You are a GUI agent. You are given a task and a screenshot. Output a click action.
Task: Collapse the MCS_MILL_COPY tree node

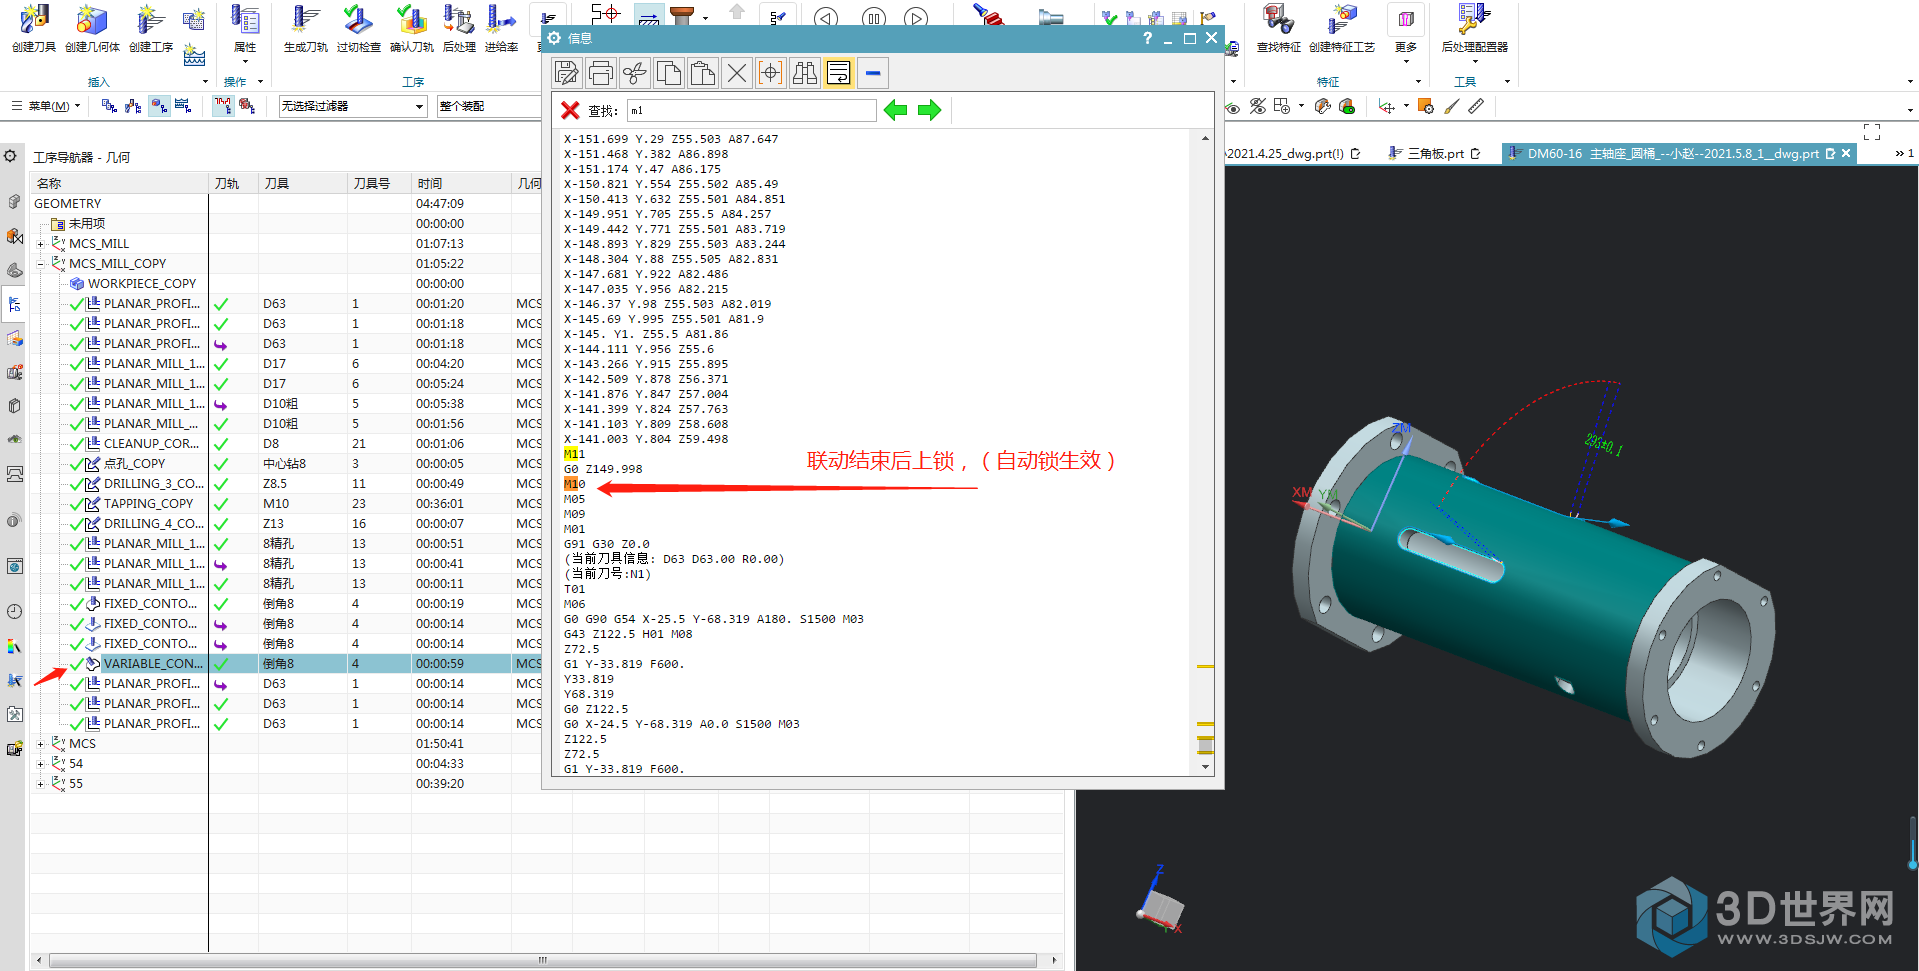pos(41,264)
